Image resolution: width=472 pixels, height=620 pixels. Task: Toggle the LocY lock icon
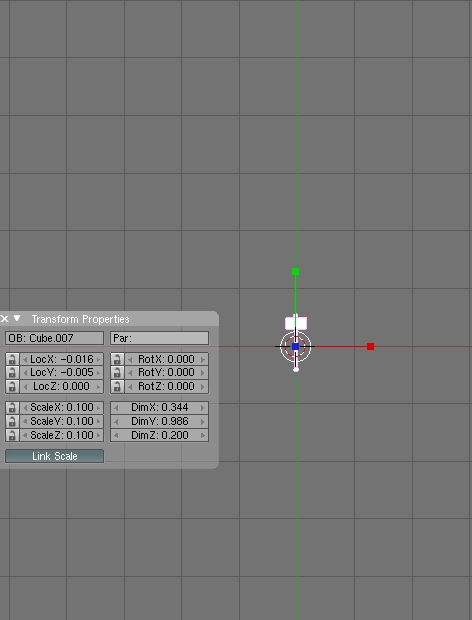pyautogui.click(x=12, y=372)
